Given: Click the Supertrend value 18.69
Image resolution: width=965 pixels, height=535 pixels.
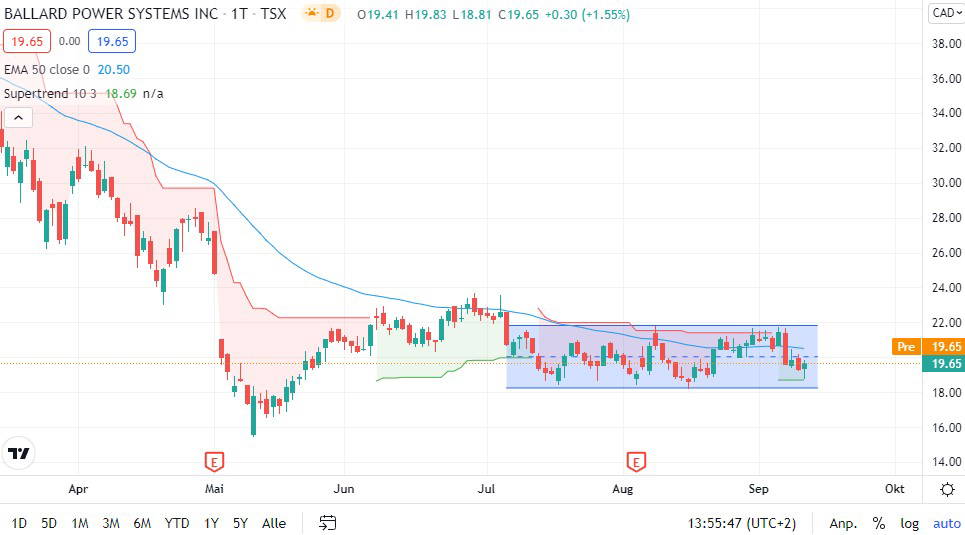Looking at the screenshot, I should pyautogui.click(x=121, y=94).
